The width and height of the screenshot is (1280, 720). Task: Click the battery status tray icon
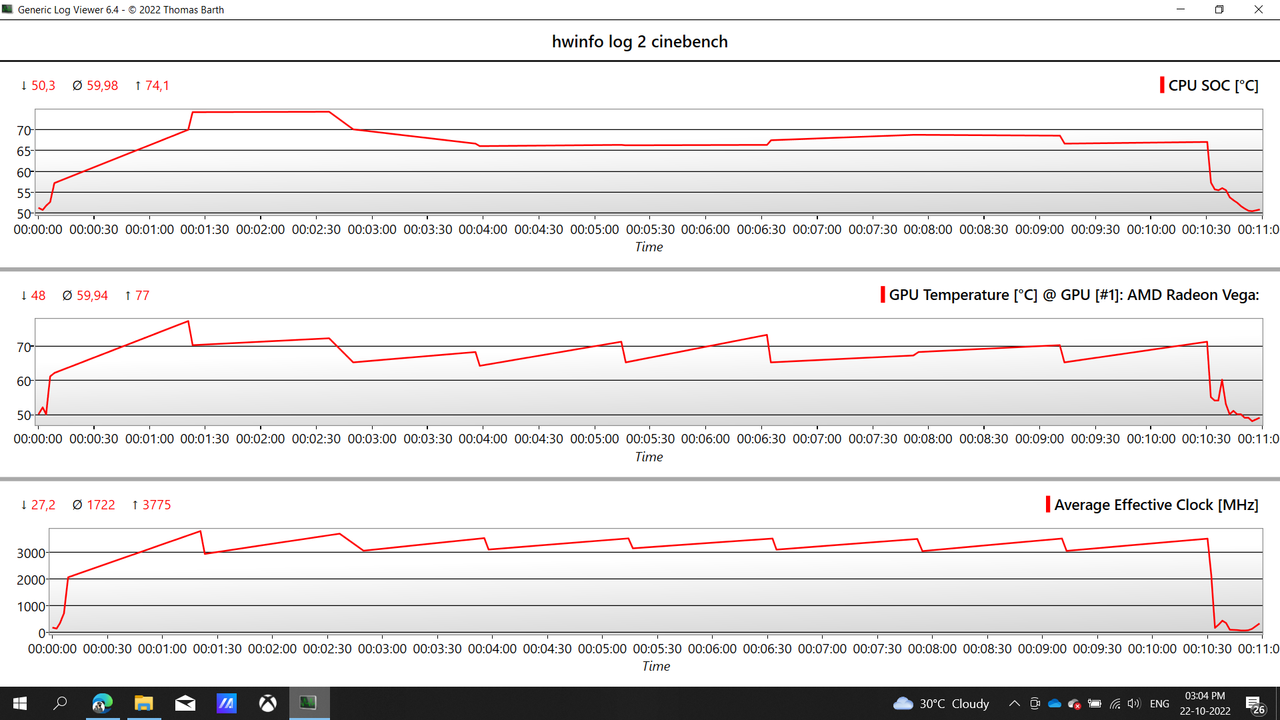(1095, 704)
